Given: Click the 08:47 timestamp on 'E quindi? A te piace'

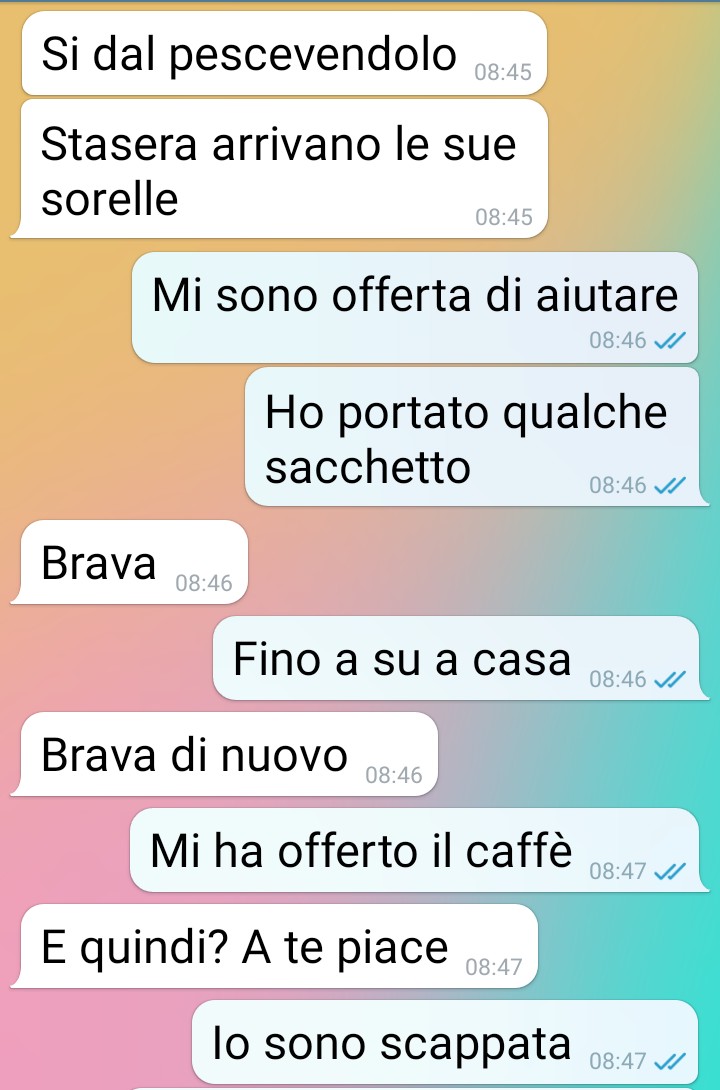Looking at the screenshot, I should 493,967.
